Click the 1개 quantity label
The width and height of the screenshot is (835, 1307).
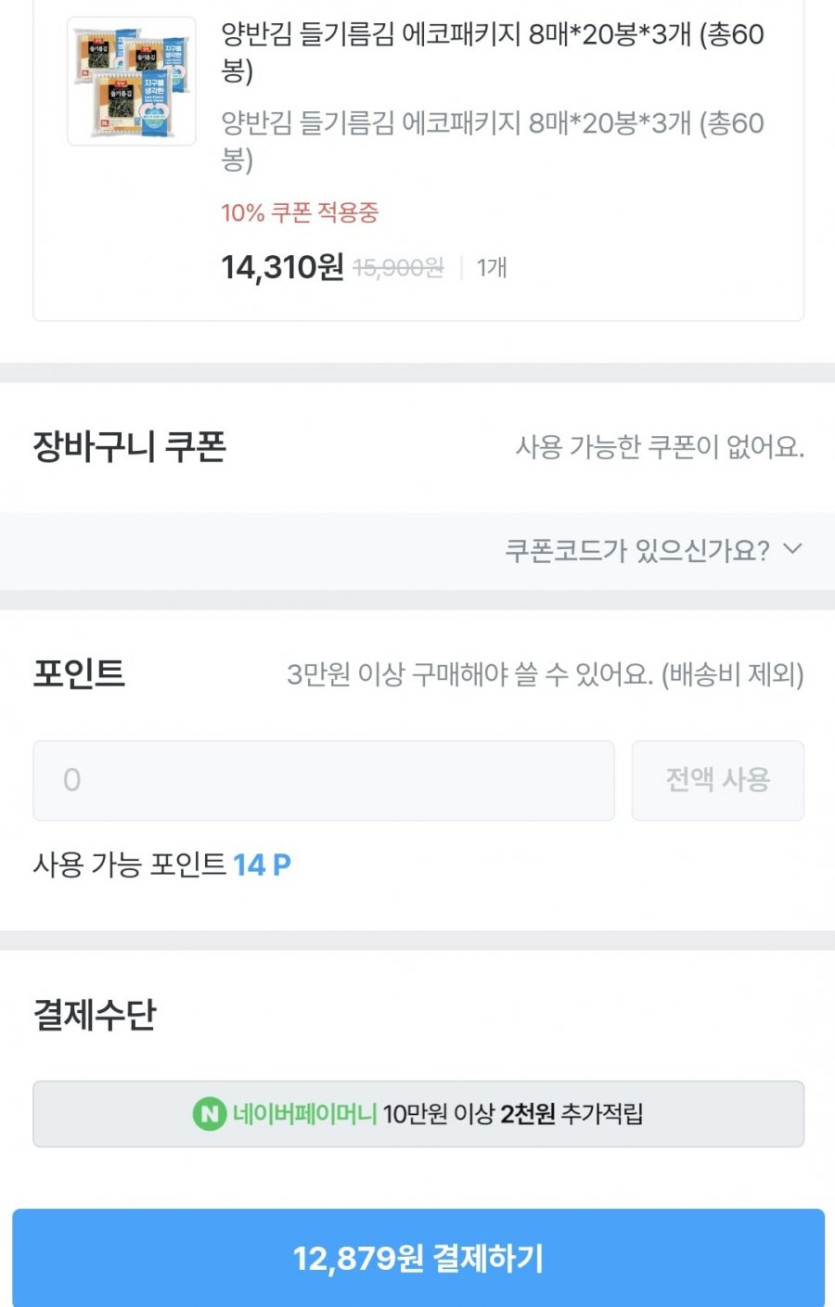(x=491, y=268)
